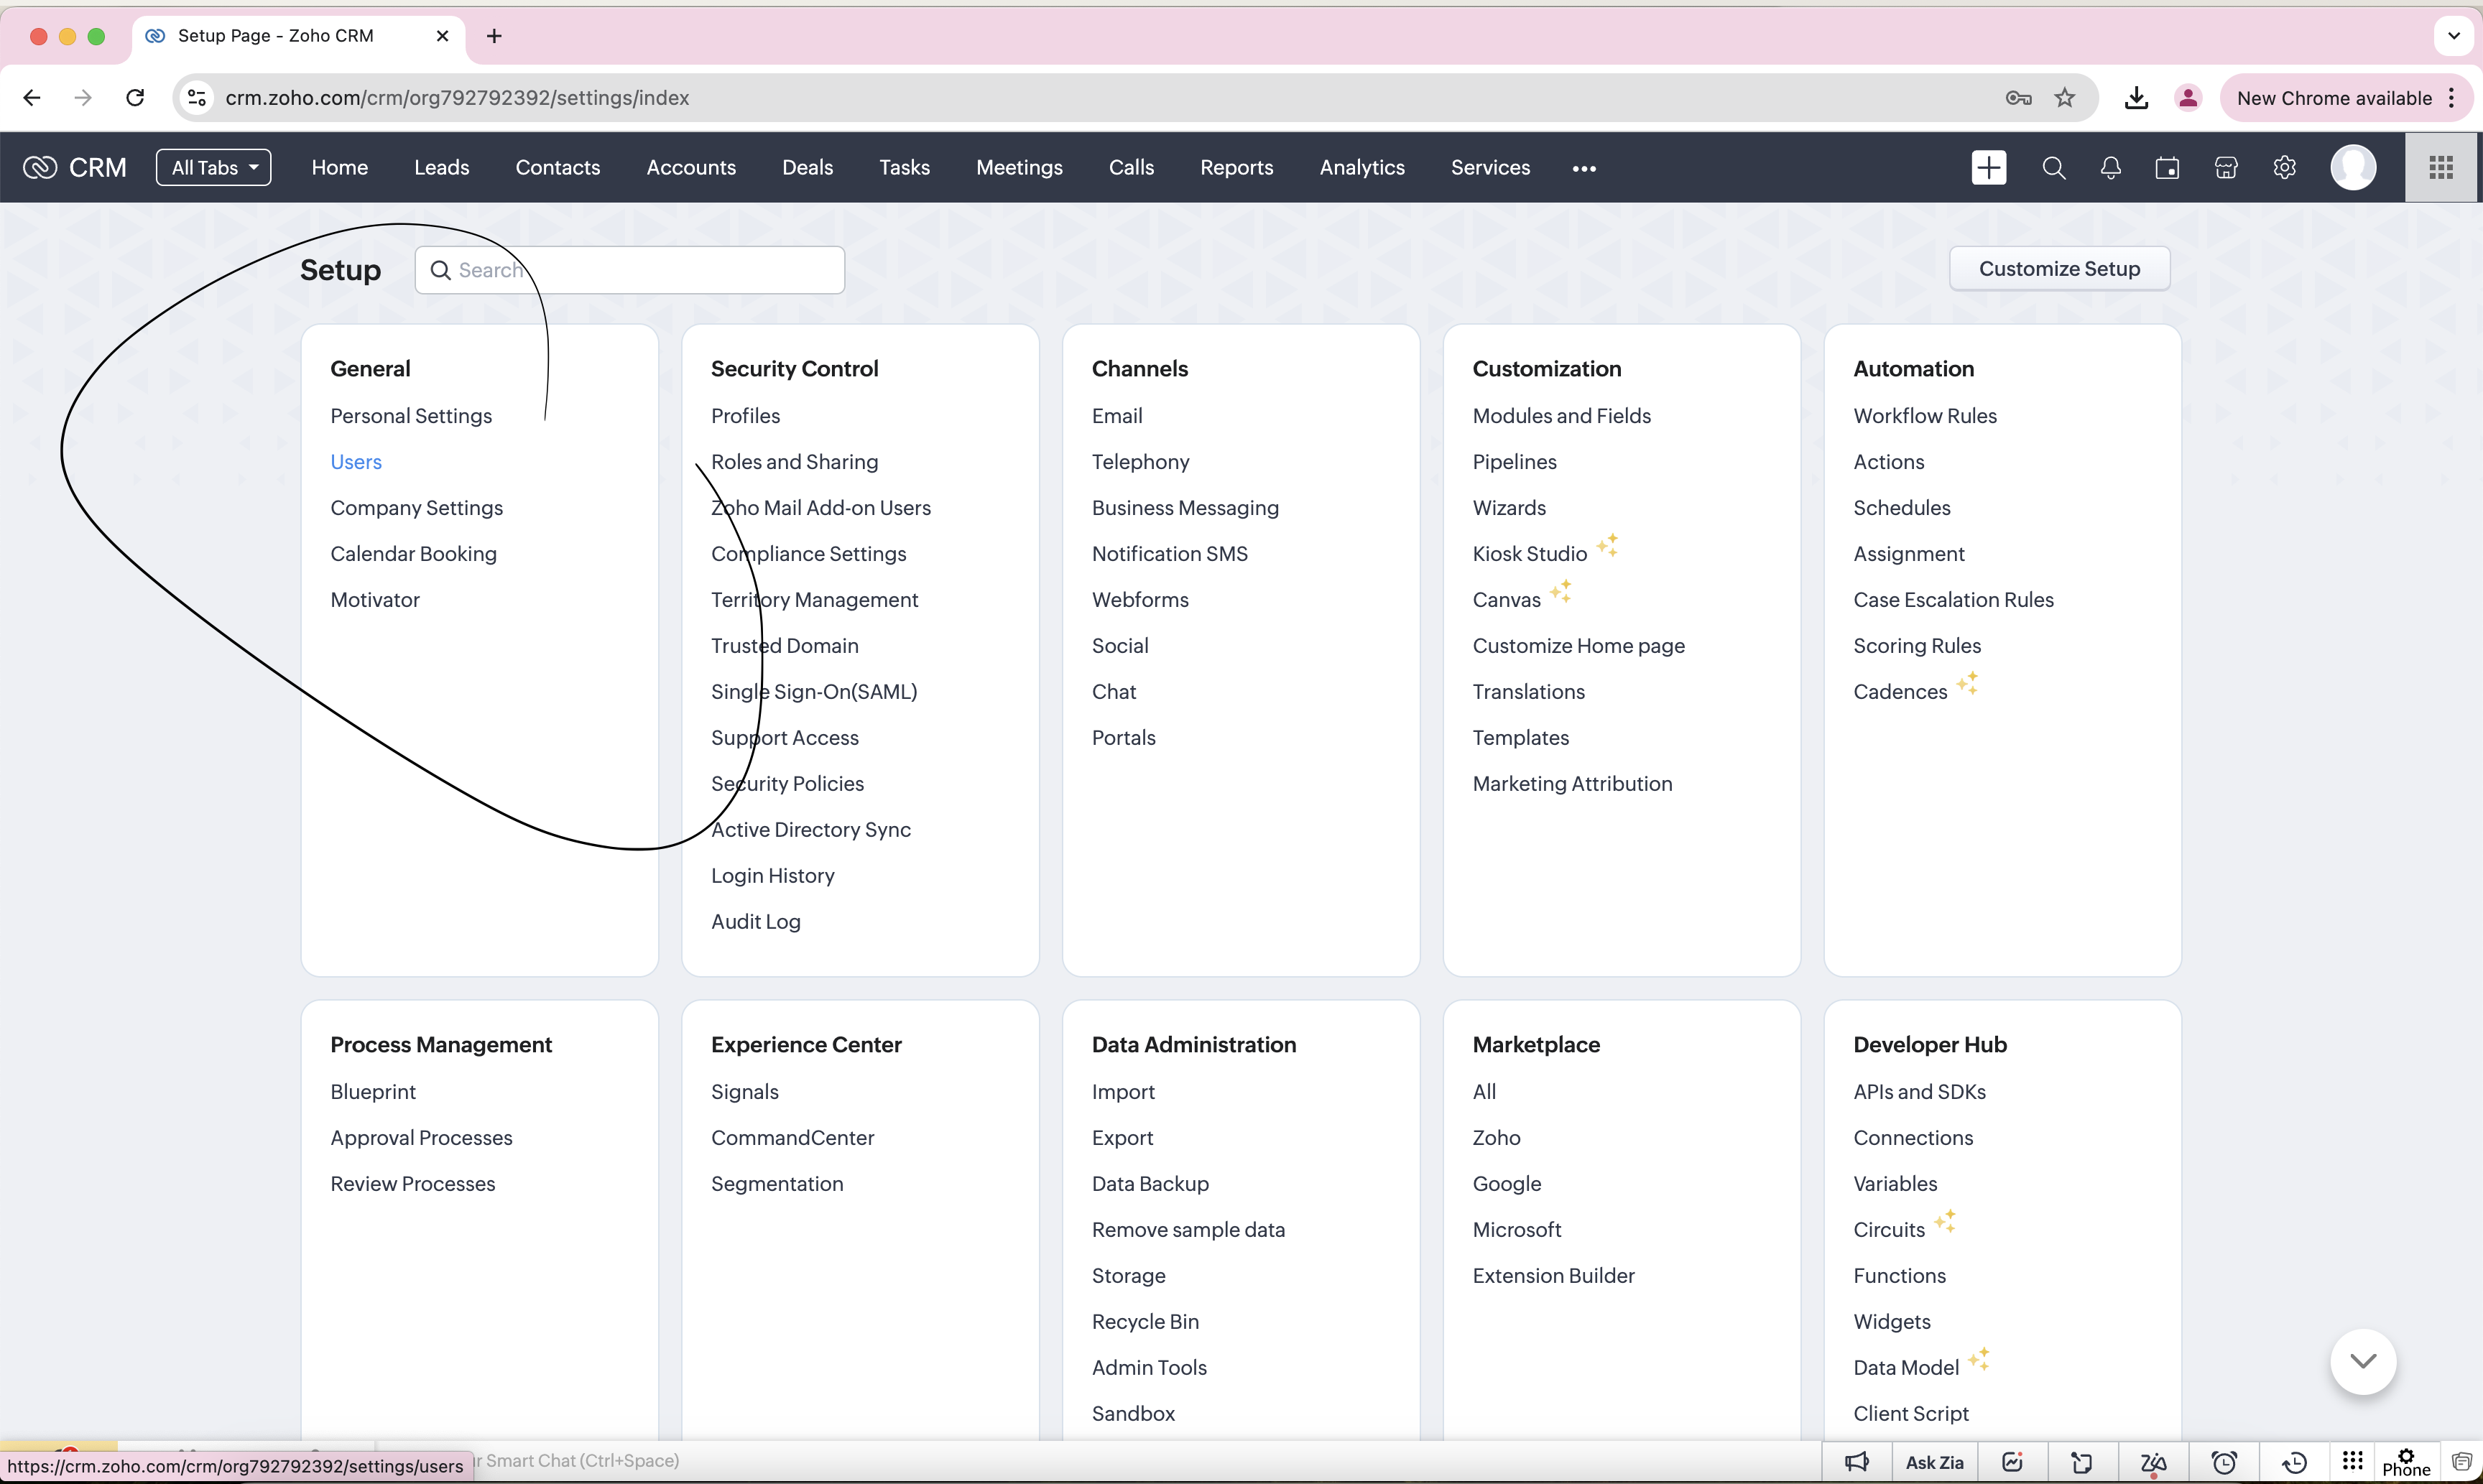
Task: Open the reminders alarm clock icon
Action: [2224, 1462]
